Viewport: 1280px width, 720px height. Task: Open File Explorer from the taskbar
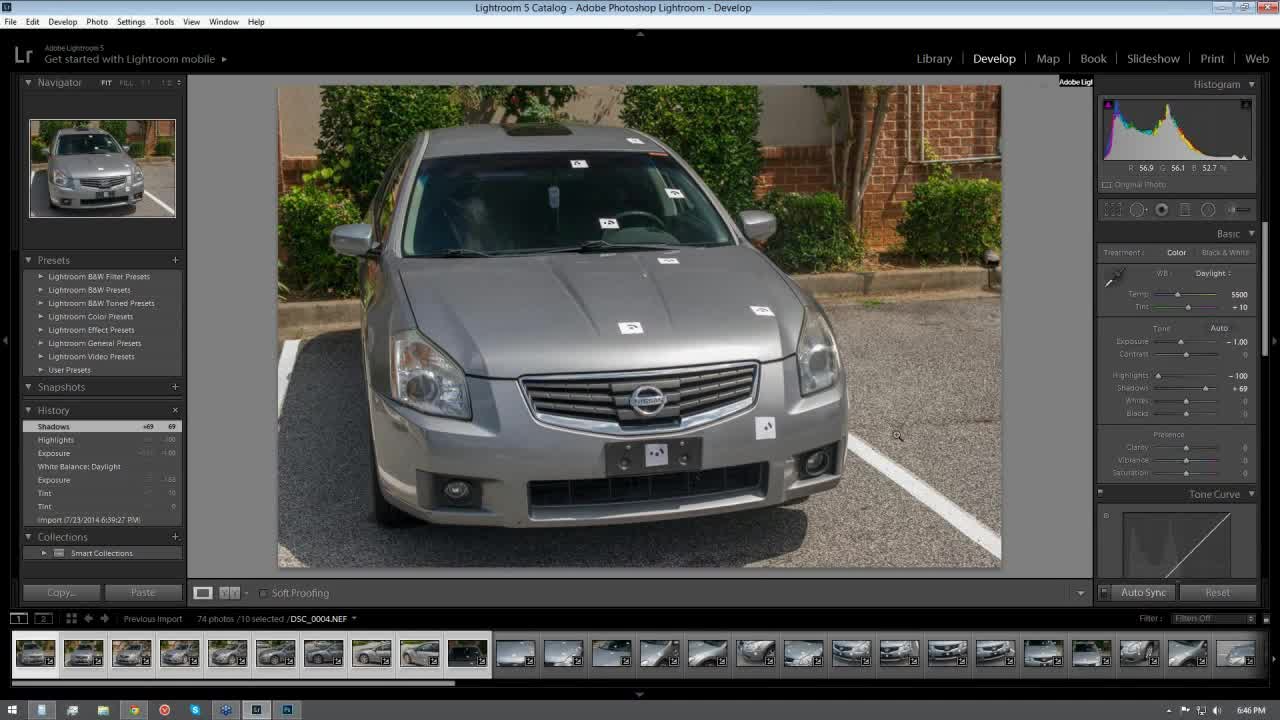point(103,710)
